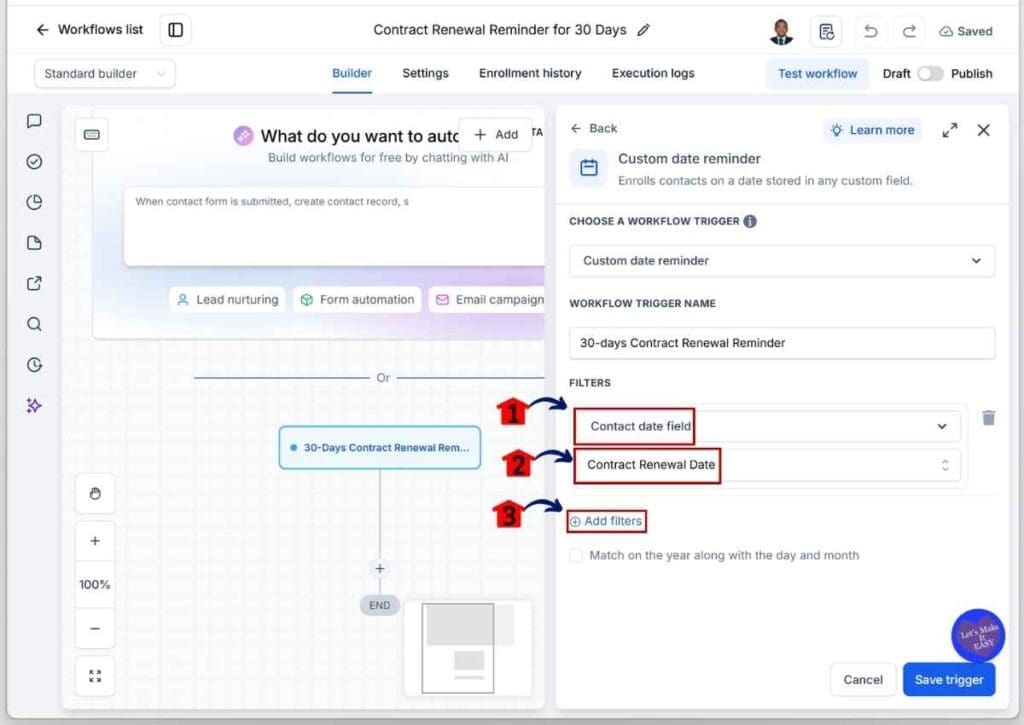
Task: Open the Custom date reminder dropdown
Action: (x=782, y=261)
